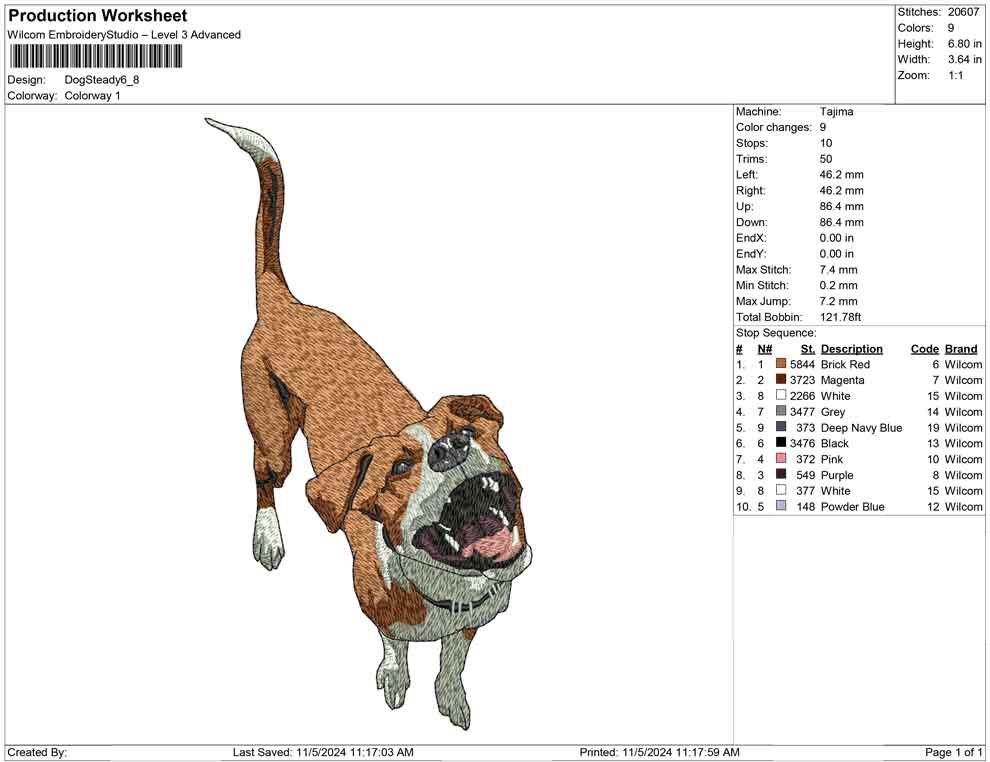Click the 'N#' column header

pos(765,348)
